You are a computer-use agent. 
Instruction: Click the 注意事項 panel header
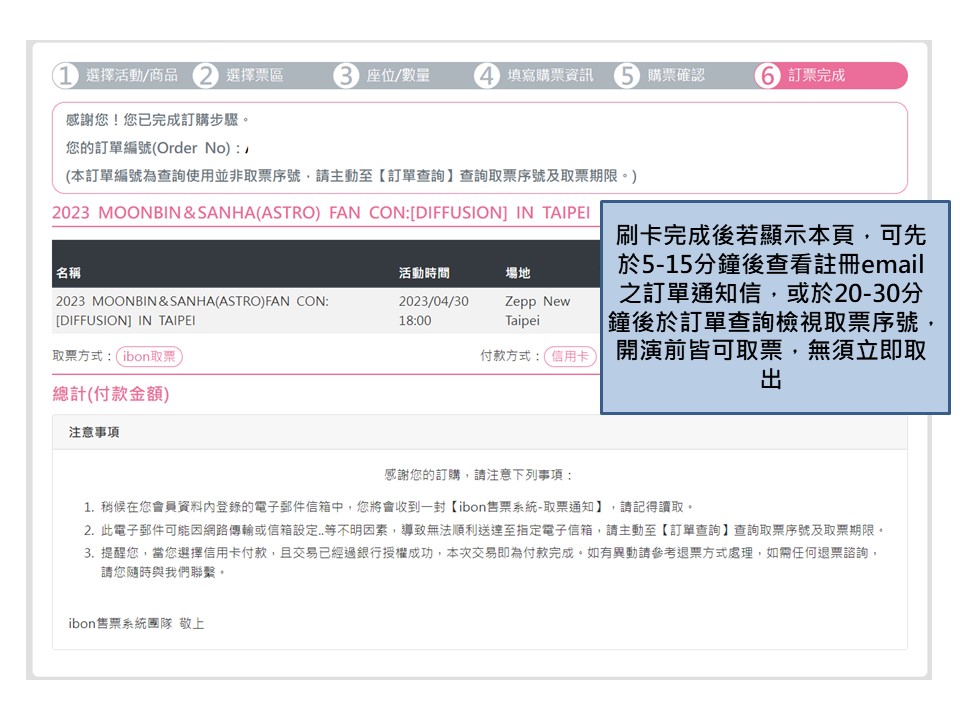(x=95, y=433)
